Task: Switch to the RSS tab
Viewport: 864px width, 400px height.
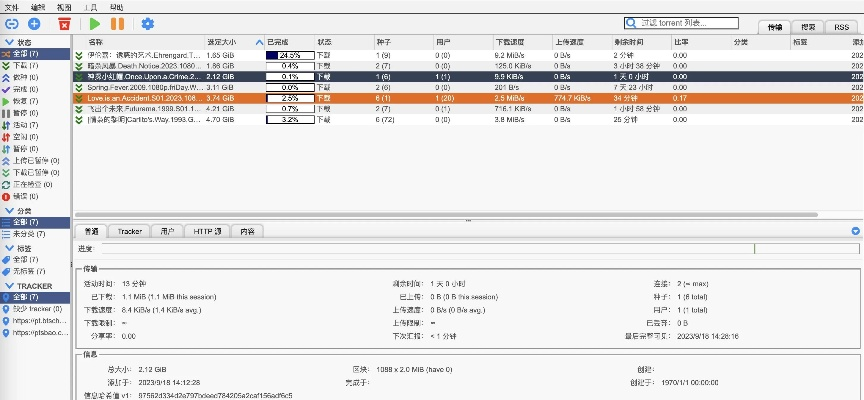Action: click(x=842, y=27)
